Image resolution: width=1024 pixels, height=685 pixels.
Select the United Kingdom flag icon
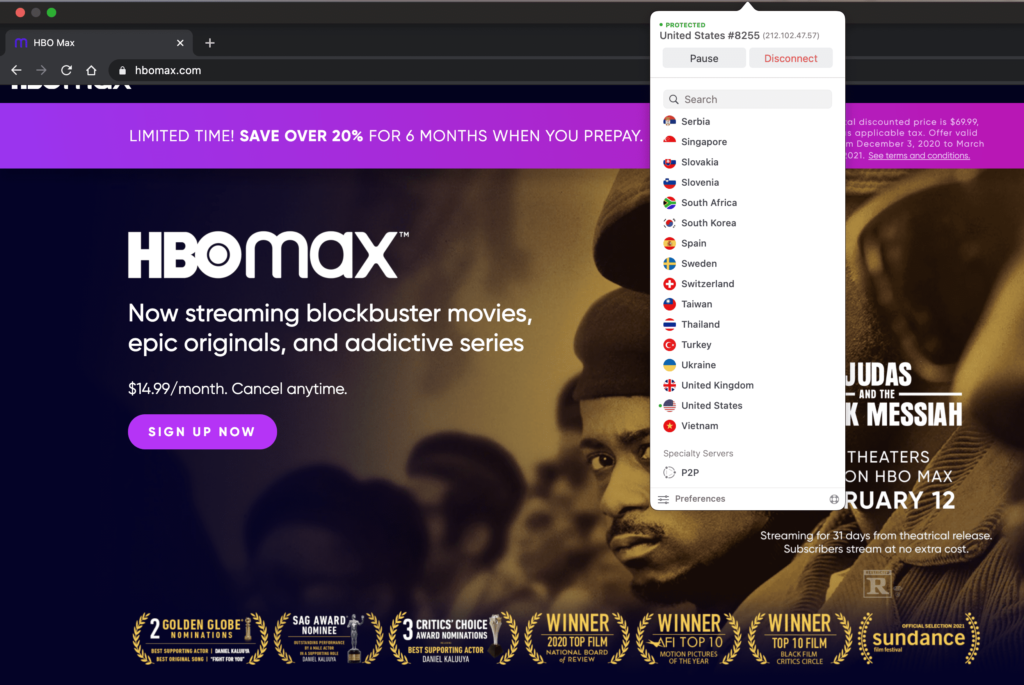pos(669,385)
